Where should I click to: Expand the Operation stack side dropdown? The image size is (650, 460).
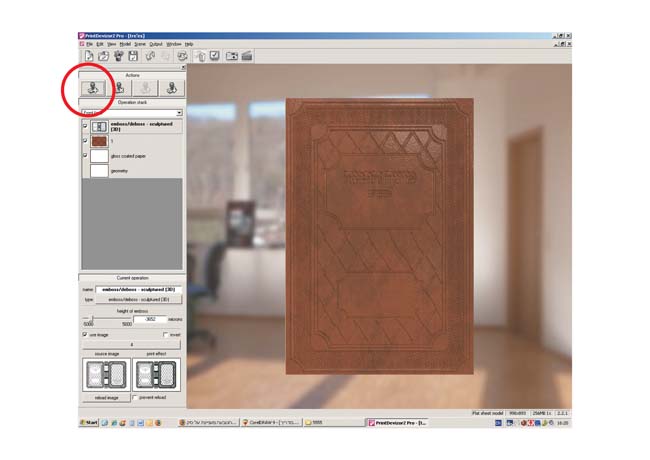click(x=179, y=113)
